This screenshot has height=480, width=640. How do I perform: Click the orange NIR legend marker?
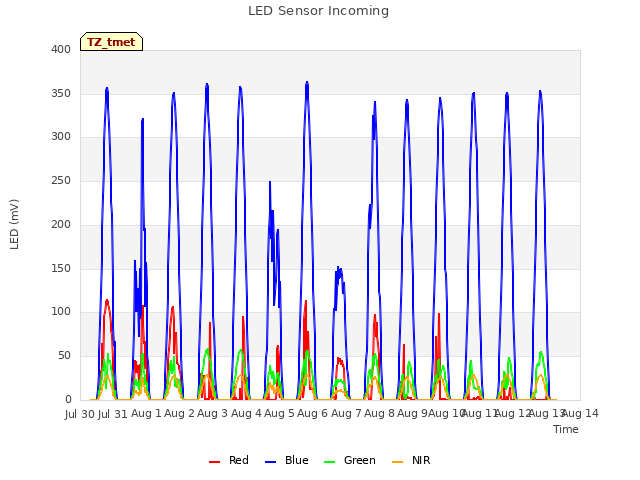(397, 462)
